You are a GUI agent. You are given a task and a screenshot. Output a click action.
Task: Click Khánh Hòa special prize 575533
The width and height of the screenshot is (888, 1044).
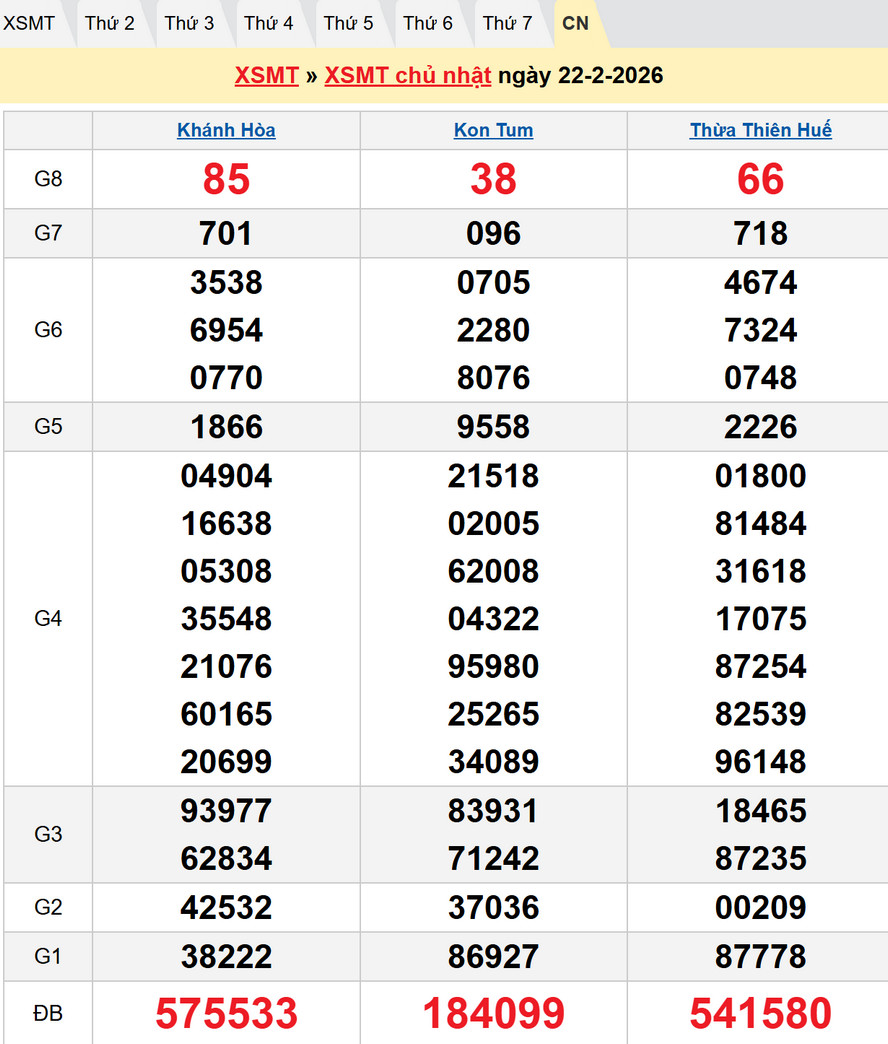226,1013
